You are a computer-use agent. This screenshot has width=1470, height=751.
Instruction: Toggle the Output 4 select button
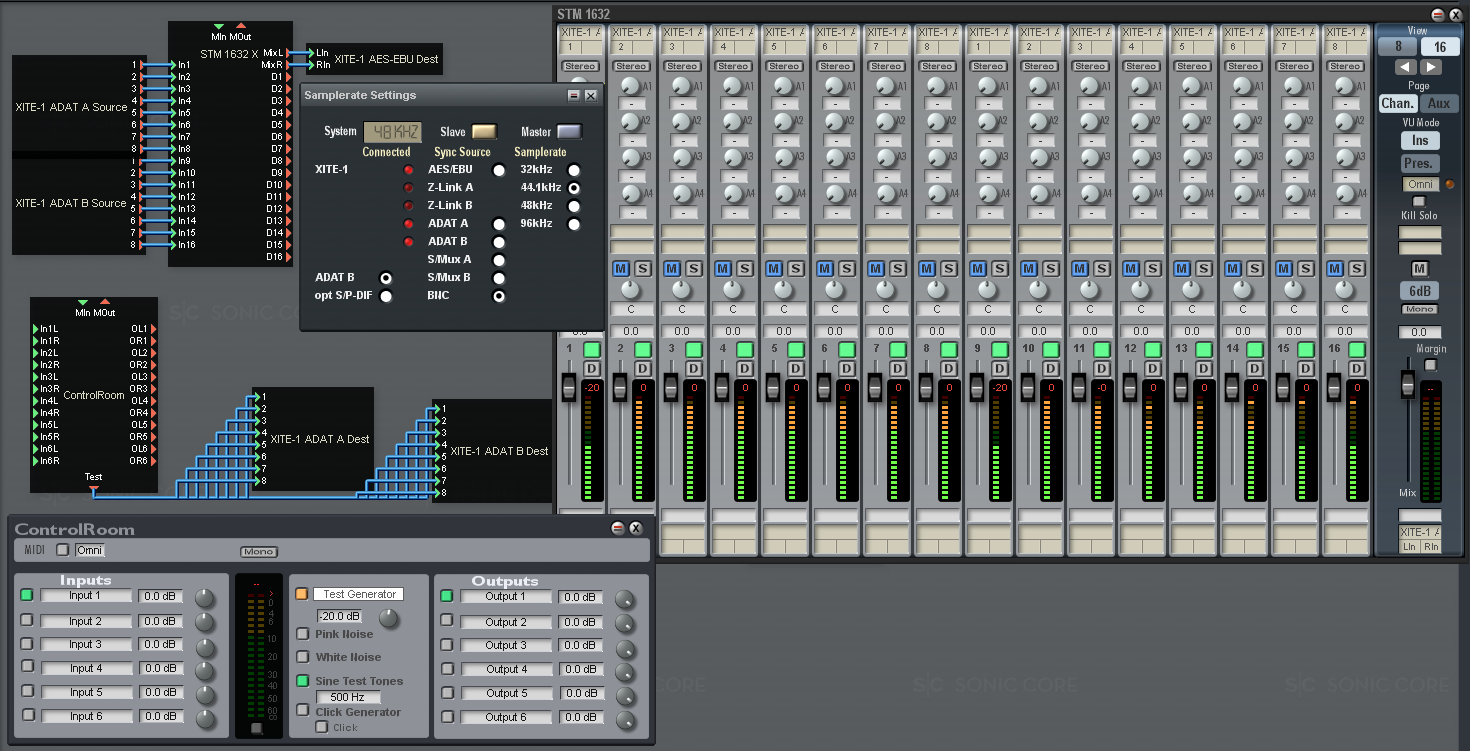tap(447, 669)
